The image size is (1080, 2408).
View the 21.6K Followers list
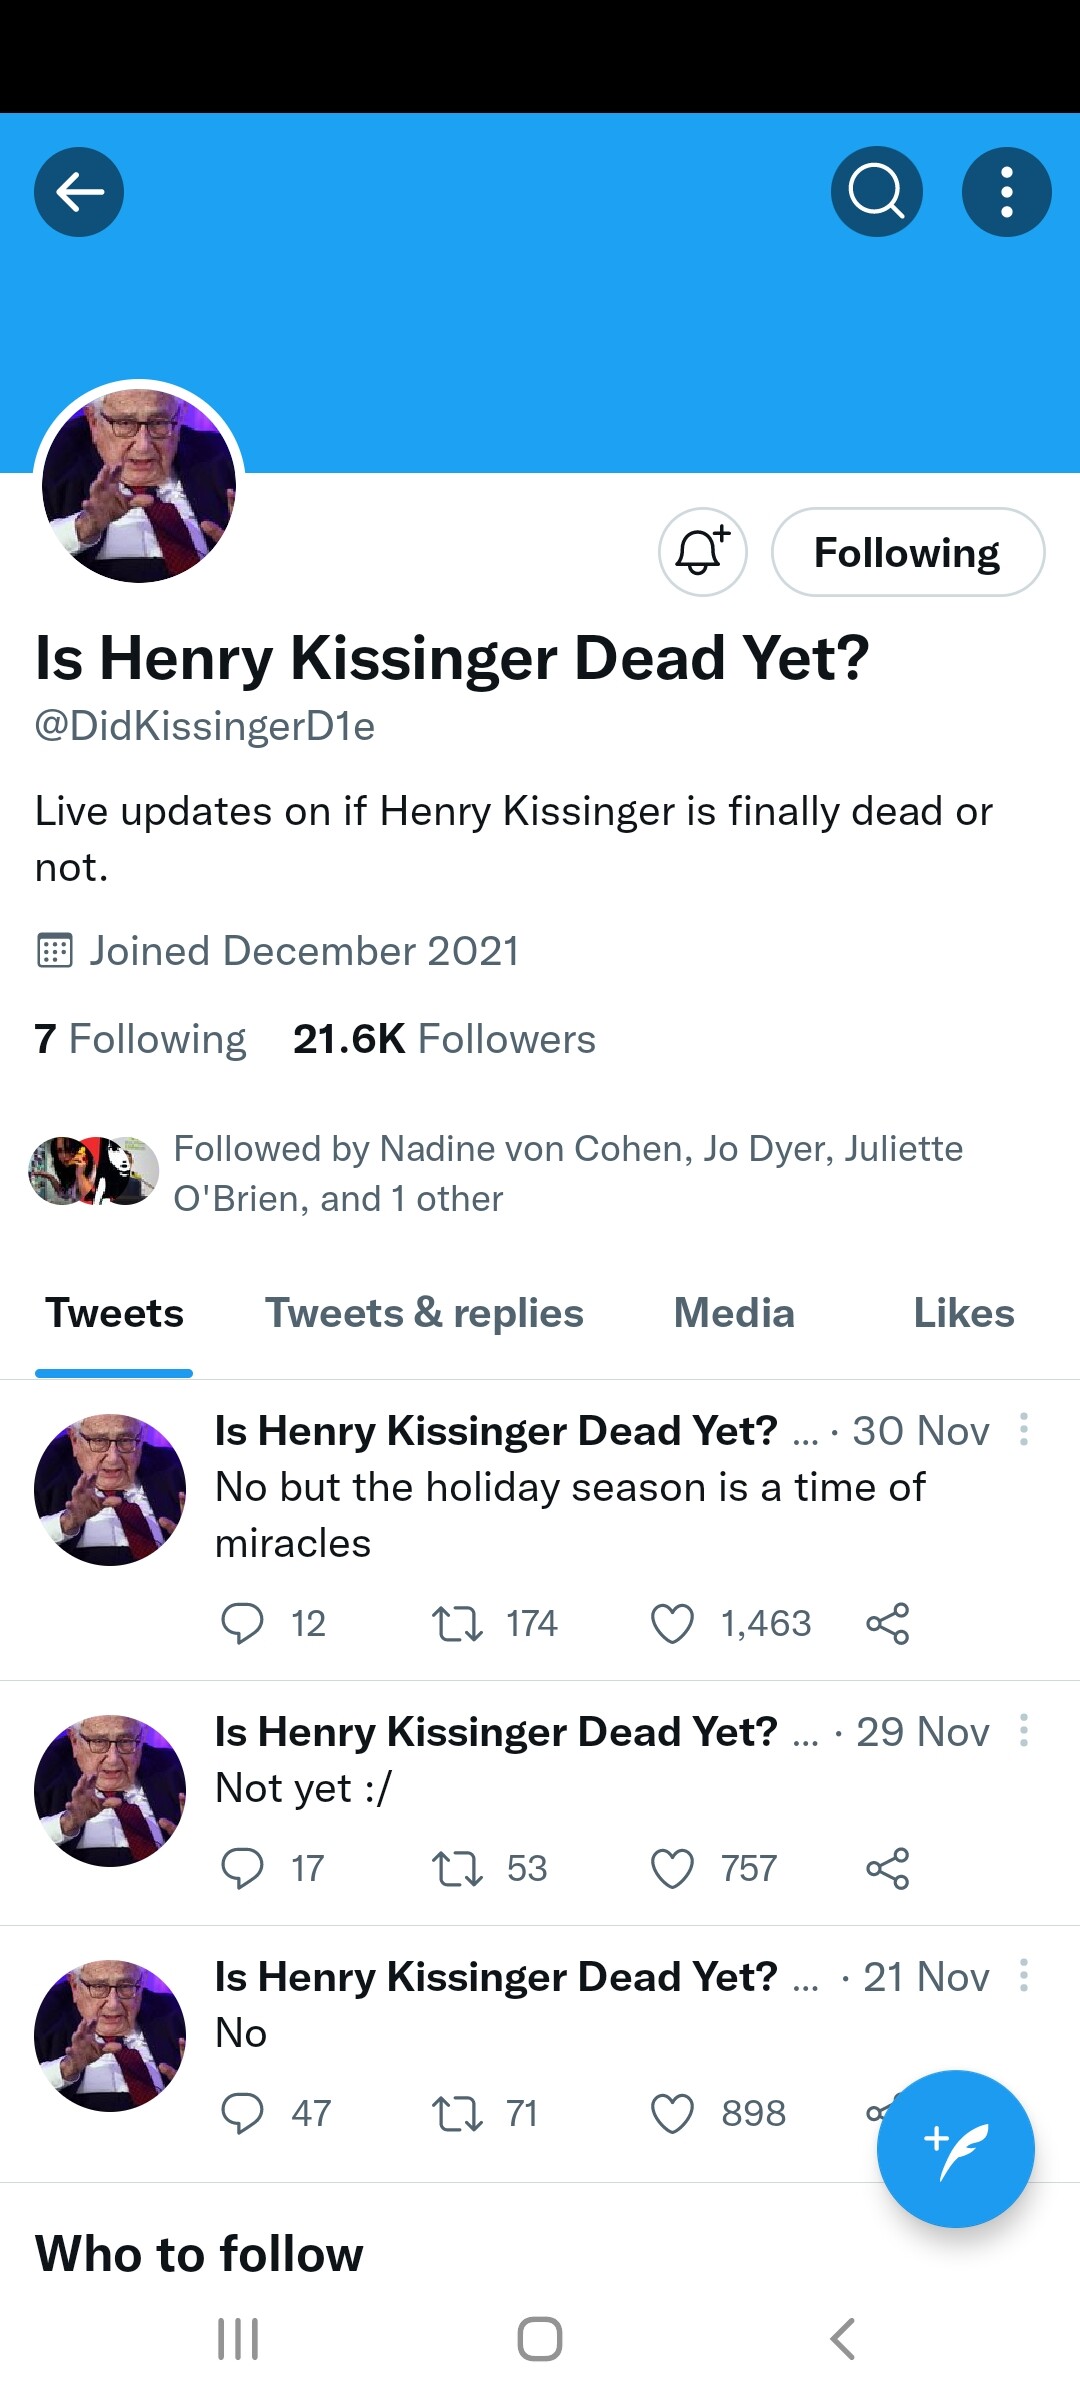tap(444, 1039)
